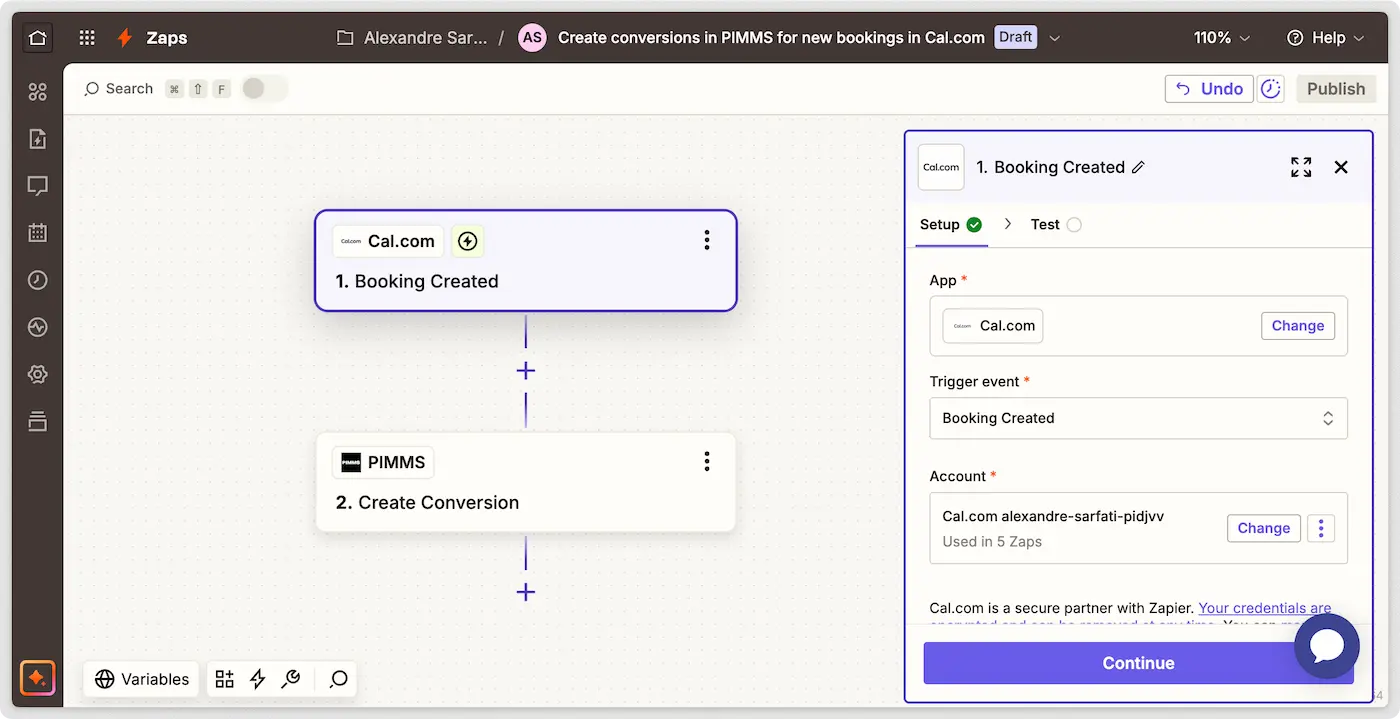Open Zap history clock icon in sidebar
The height and width of the screenshot is (719, 1400).
pyautogui.click(x=37, y=280)
